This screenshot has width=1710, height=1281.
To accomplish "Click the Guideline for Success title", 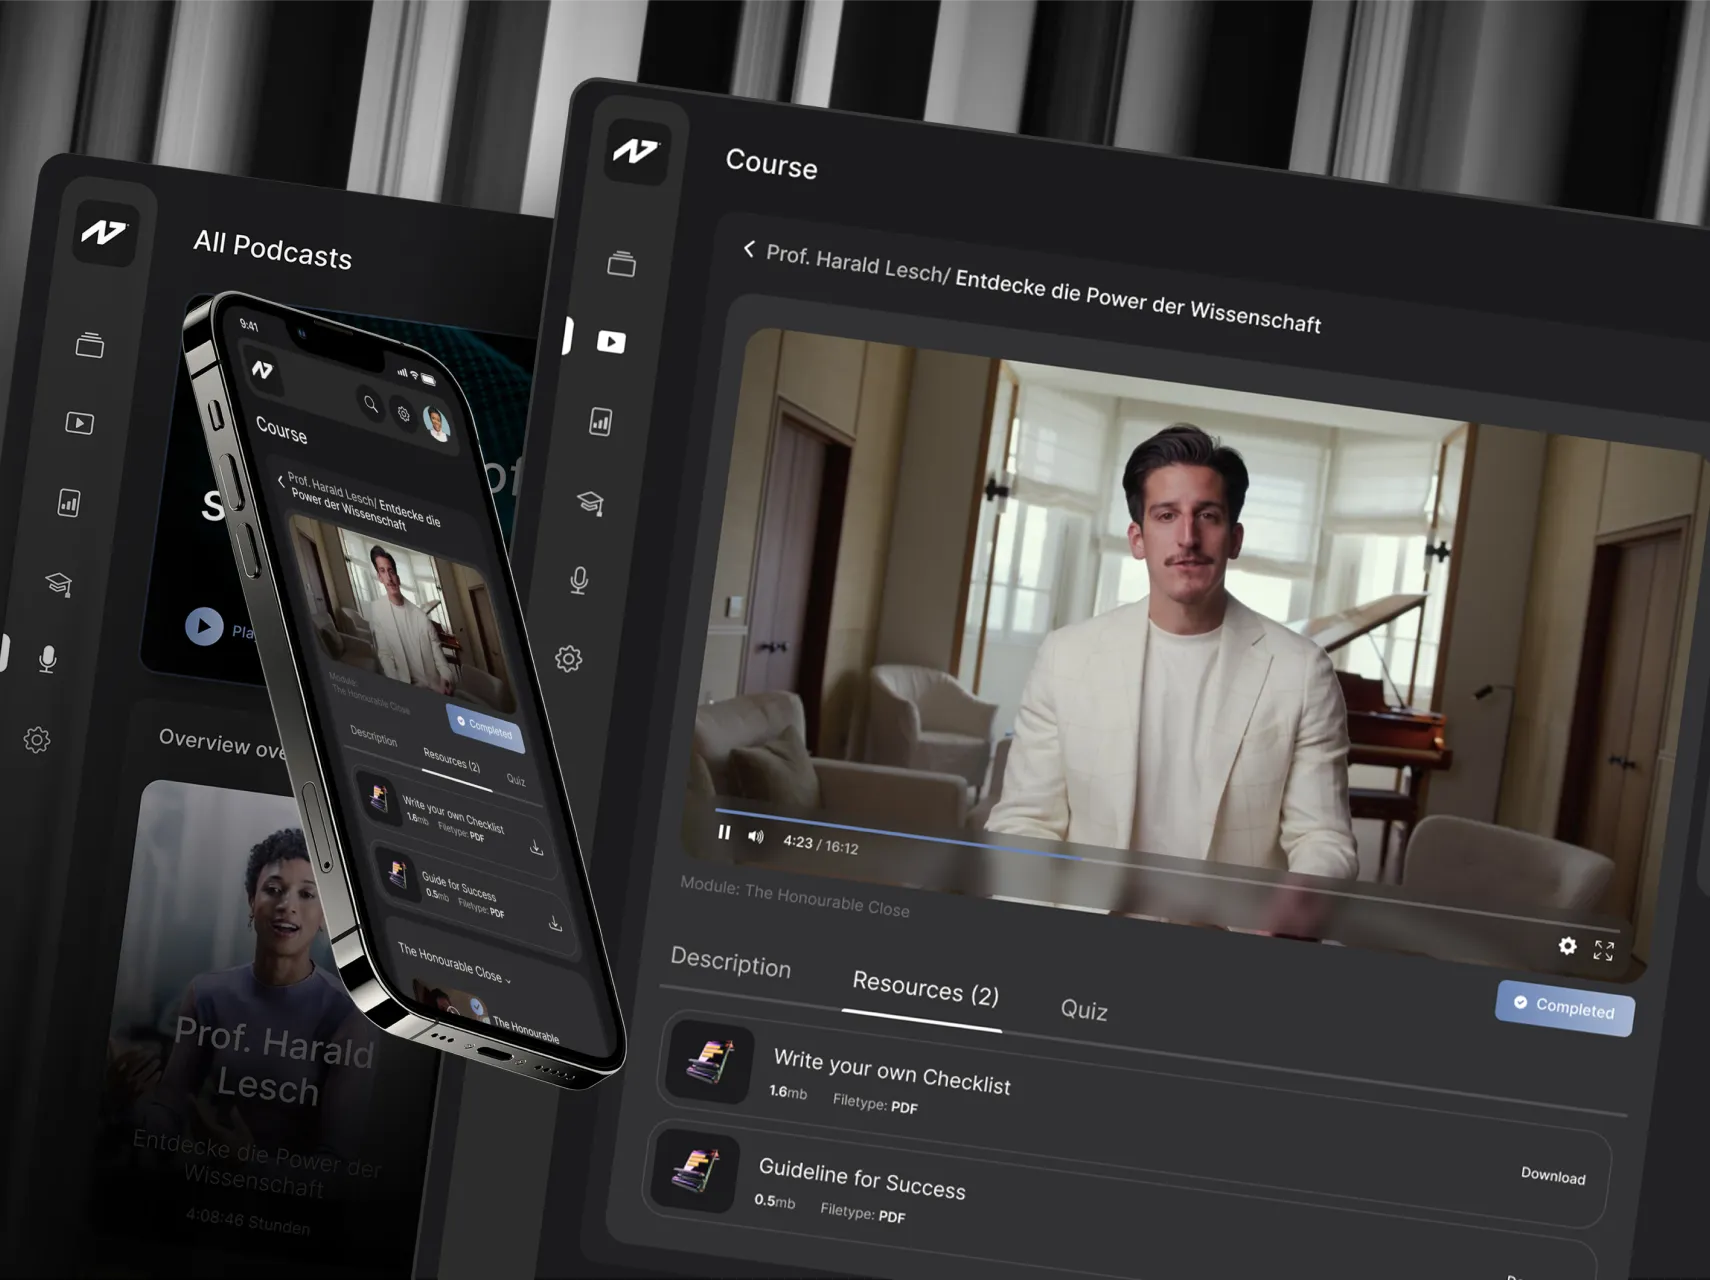I will [862, 1177].
